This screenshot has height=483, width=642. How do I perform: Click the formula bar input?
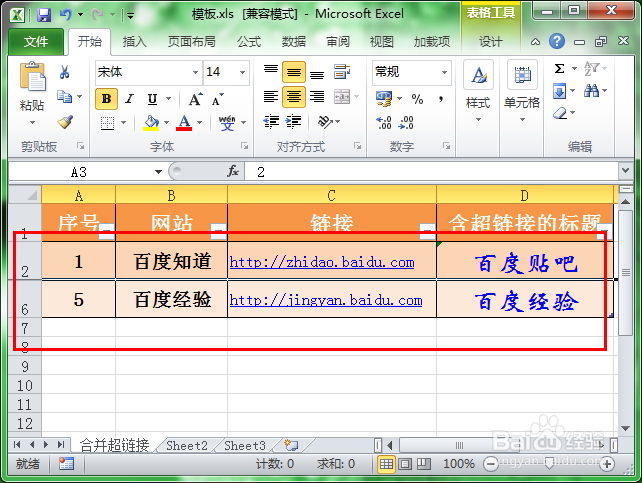(432, 172)
